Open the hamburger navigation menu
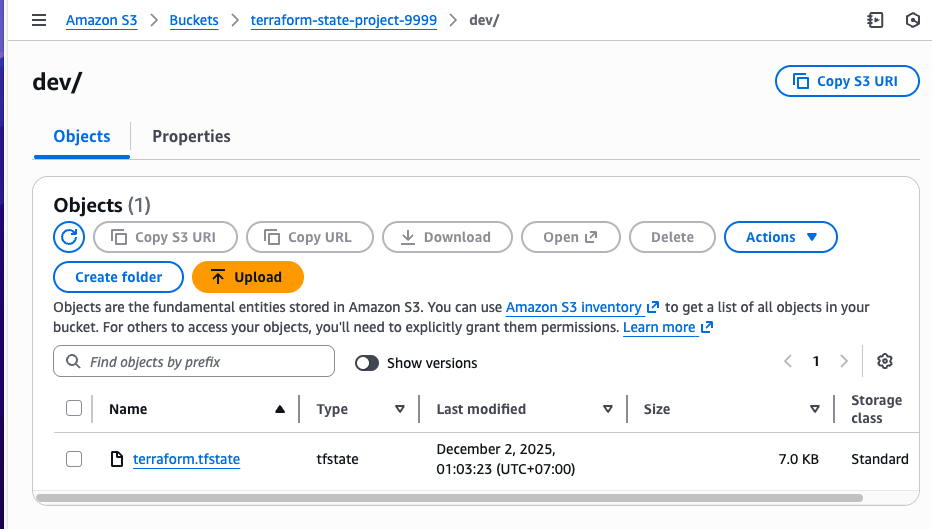932x529 pixels. click(x=39, y=20)
